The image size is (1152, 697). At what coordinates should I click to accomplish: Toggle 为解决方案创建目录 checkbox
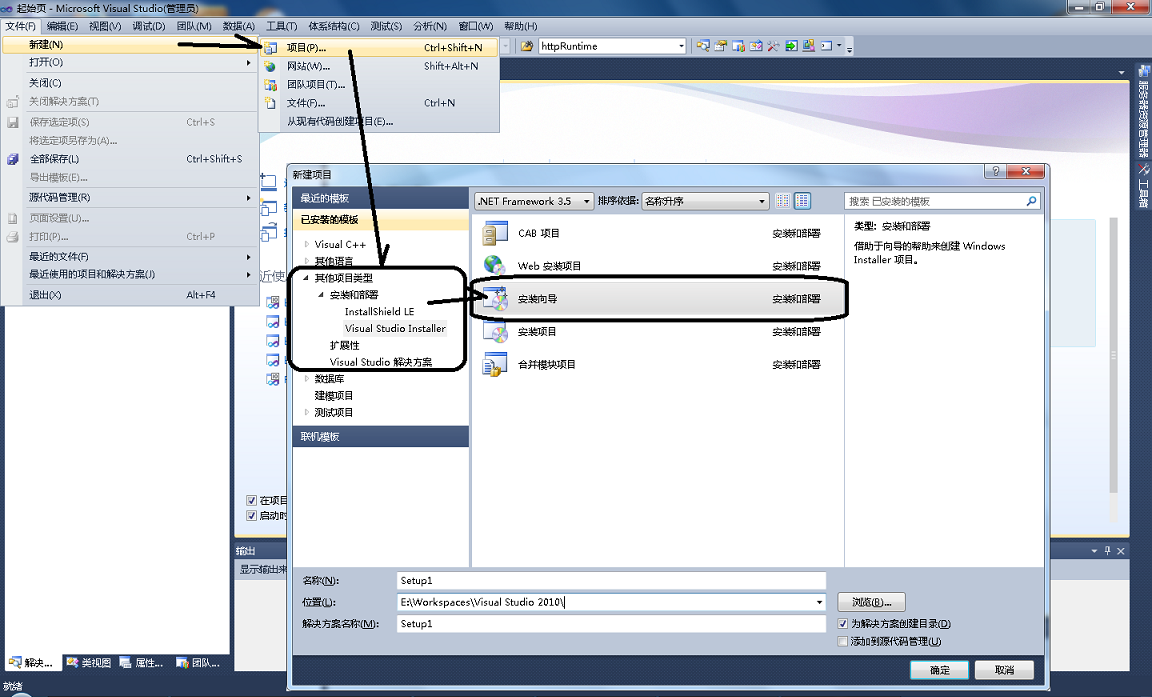tap(843, 624)
